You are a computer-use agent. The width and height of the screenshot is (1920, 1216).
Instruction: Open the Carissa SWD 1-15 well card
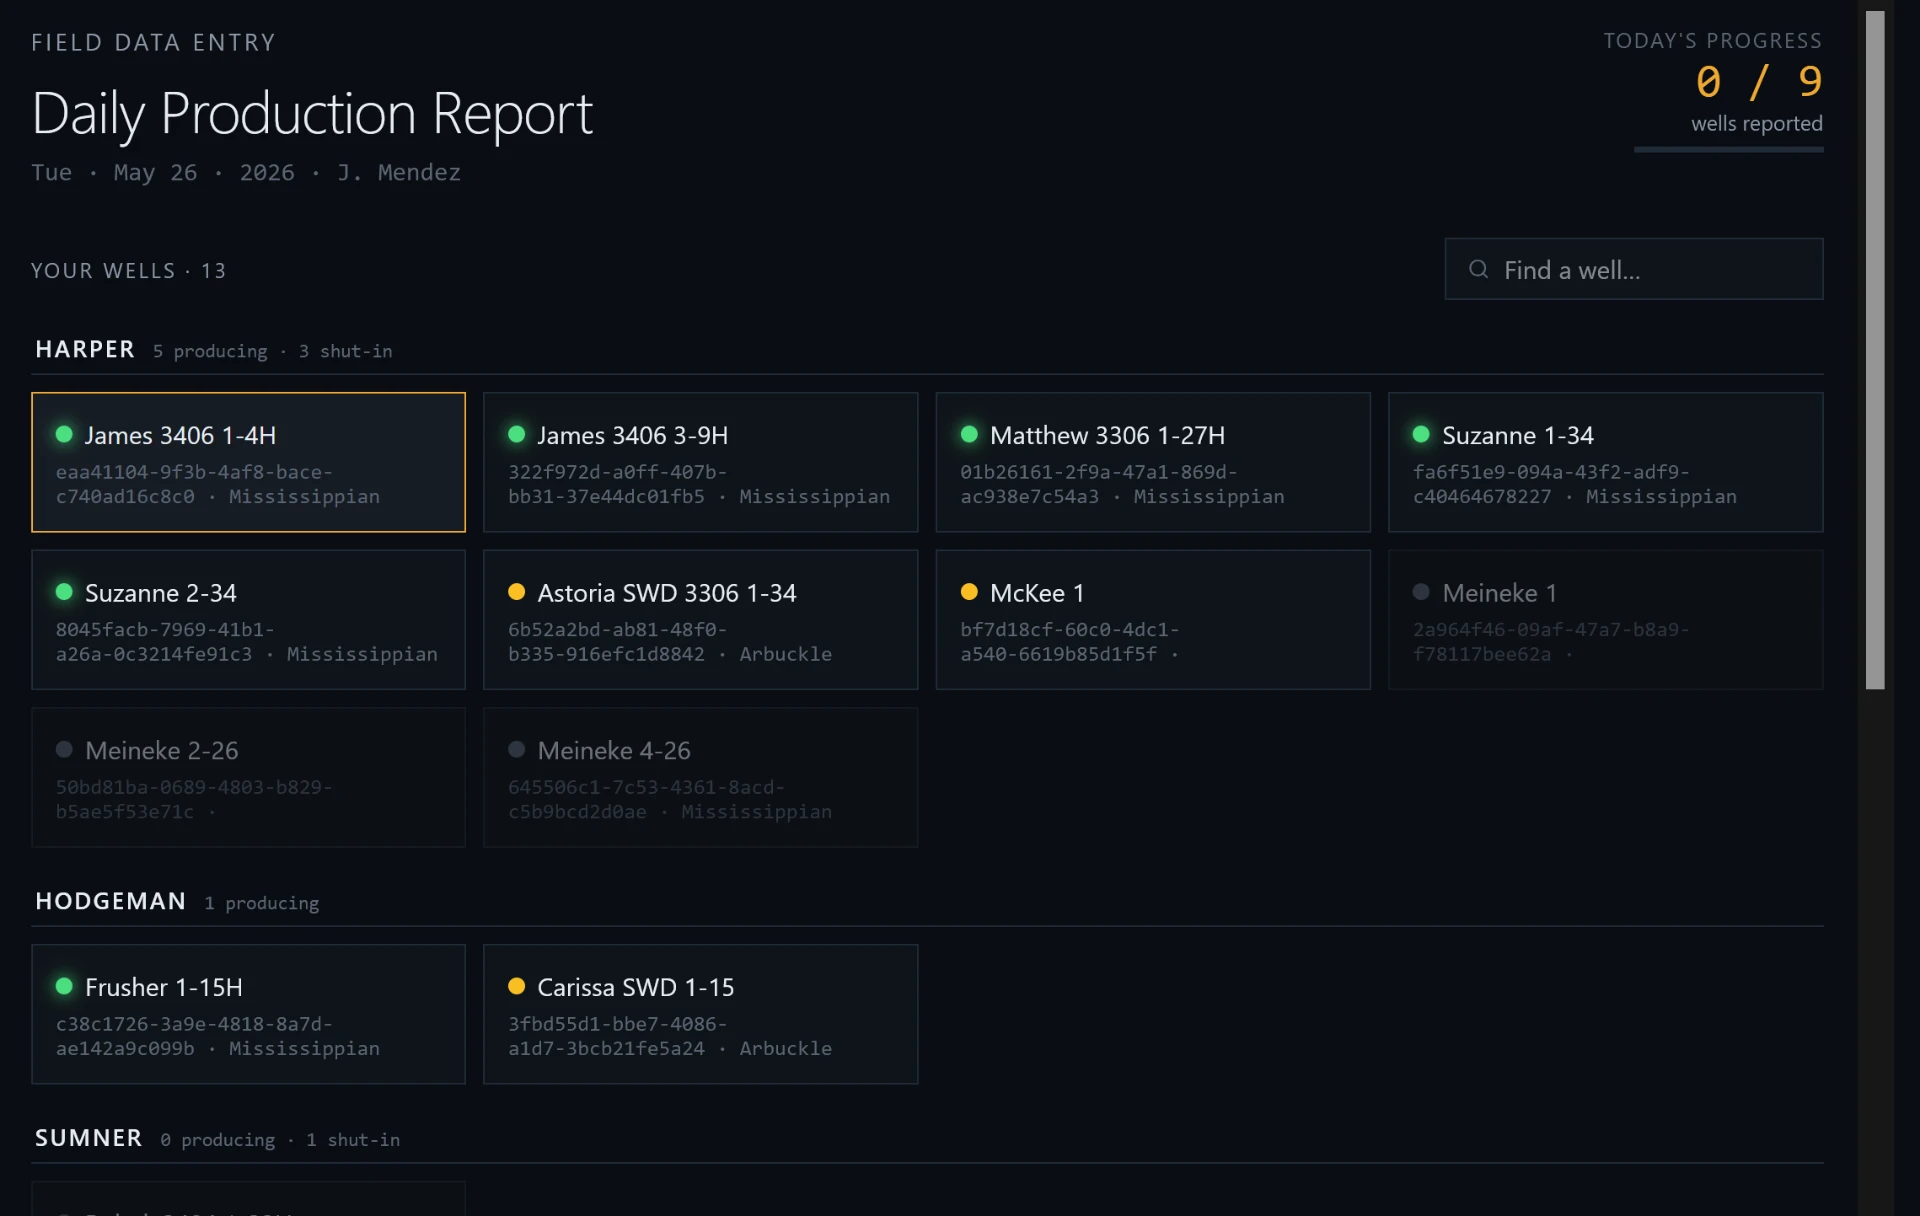pos(700,1014)
